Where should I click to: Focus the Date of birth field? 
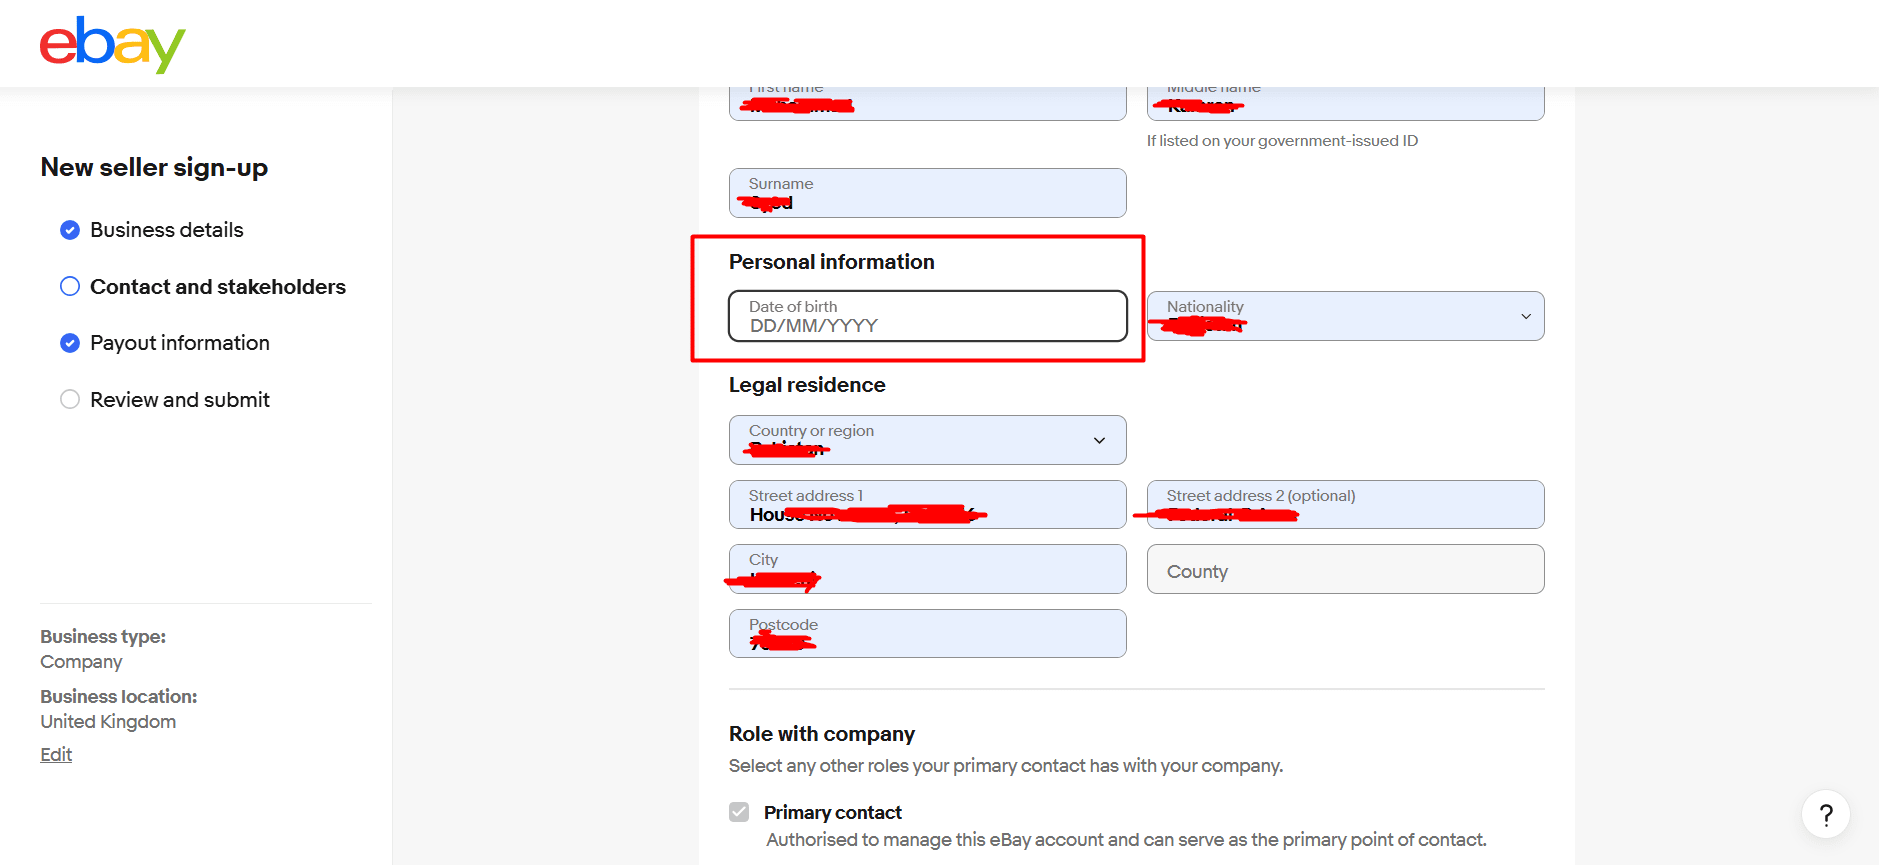coord(927,316)
